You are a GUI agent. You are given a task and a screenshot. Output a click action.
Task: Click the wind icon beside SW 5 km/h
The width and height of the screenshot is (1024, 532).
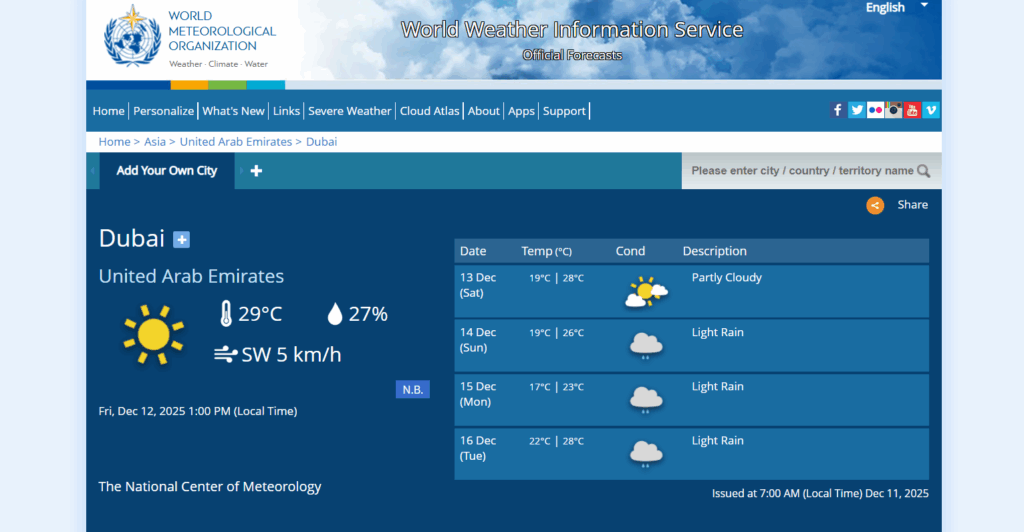point(225,354)
